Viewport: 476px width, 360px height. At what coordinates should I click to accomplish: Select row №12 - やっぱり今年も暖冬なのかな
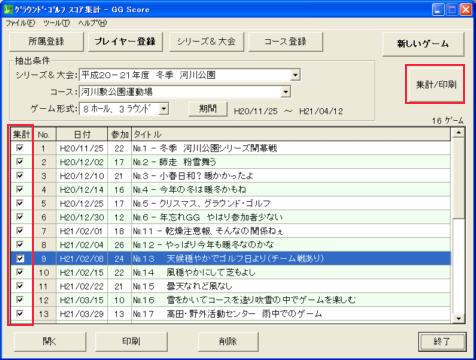click(x=231, y=245)
